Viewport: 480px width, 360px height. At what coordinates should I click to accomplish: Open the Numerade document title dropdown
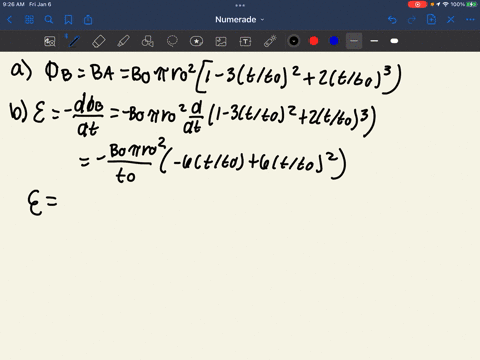click(x=240, y=20)
